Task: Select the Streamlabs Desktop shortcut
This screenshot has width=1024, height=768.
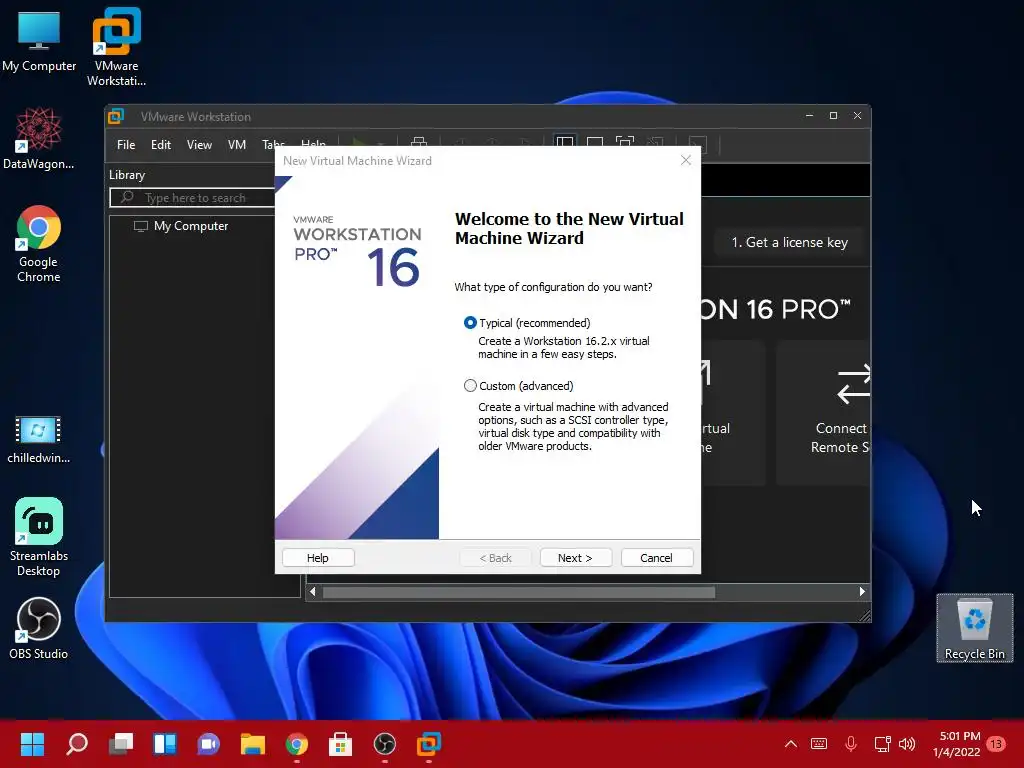Action: (x=39, y=537)
